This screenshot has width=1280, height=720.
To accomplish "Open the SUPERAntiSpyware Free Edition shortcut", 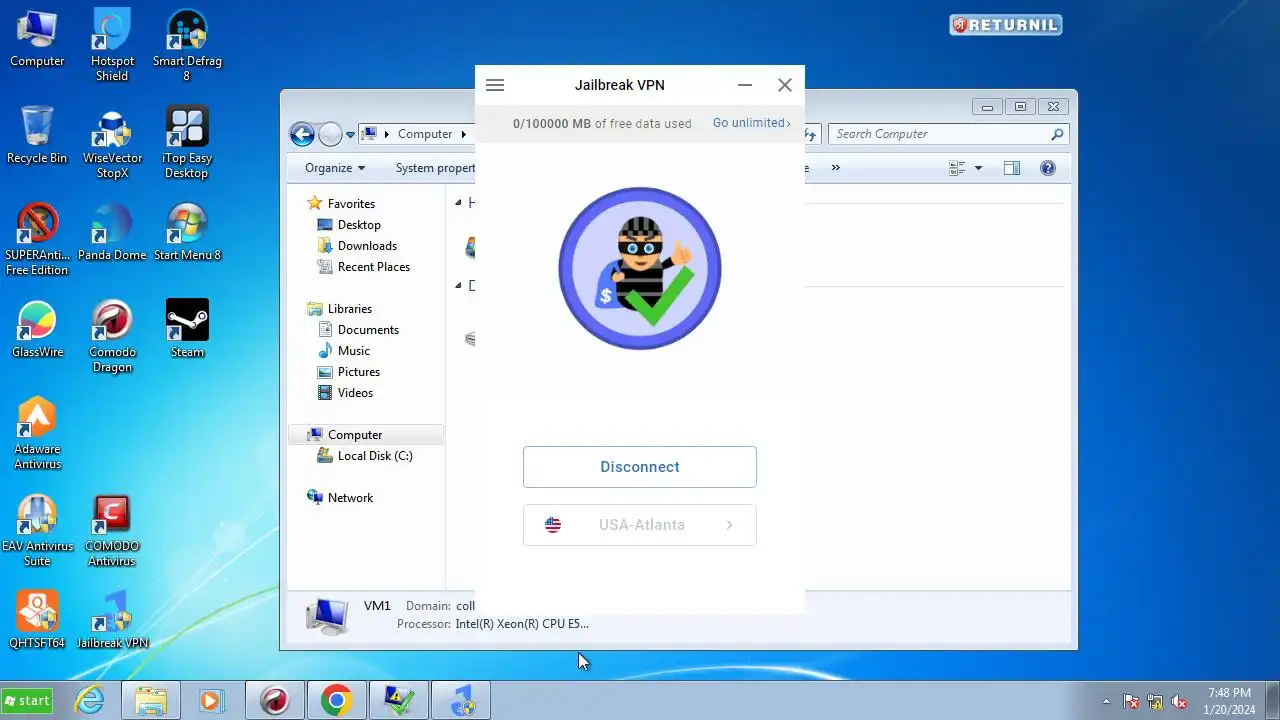I will [37, 240].
